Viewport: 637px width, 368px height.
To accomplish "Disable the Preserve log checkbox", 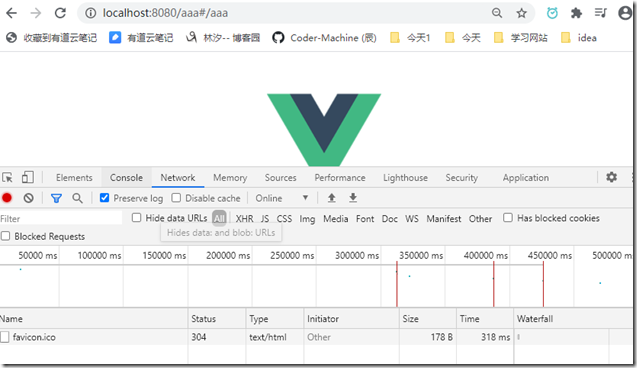I will click(x=104, y=198).
